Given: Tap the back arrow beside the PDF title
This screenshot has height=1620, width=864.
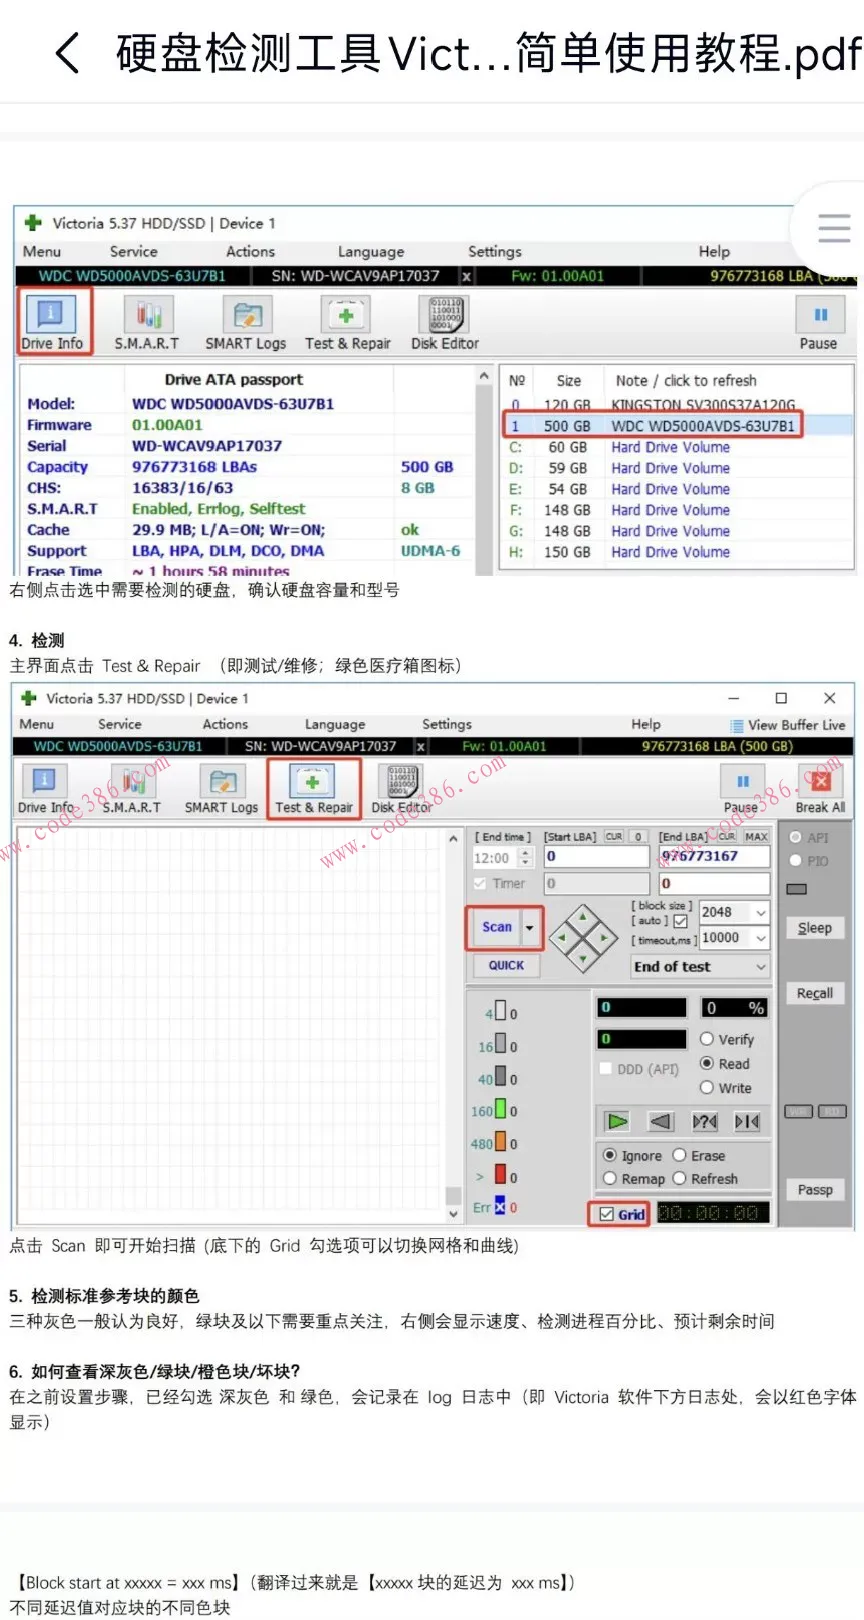Looking at the screenshot, I should [67, 53].
